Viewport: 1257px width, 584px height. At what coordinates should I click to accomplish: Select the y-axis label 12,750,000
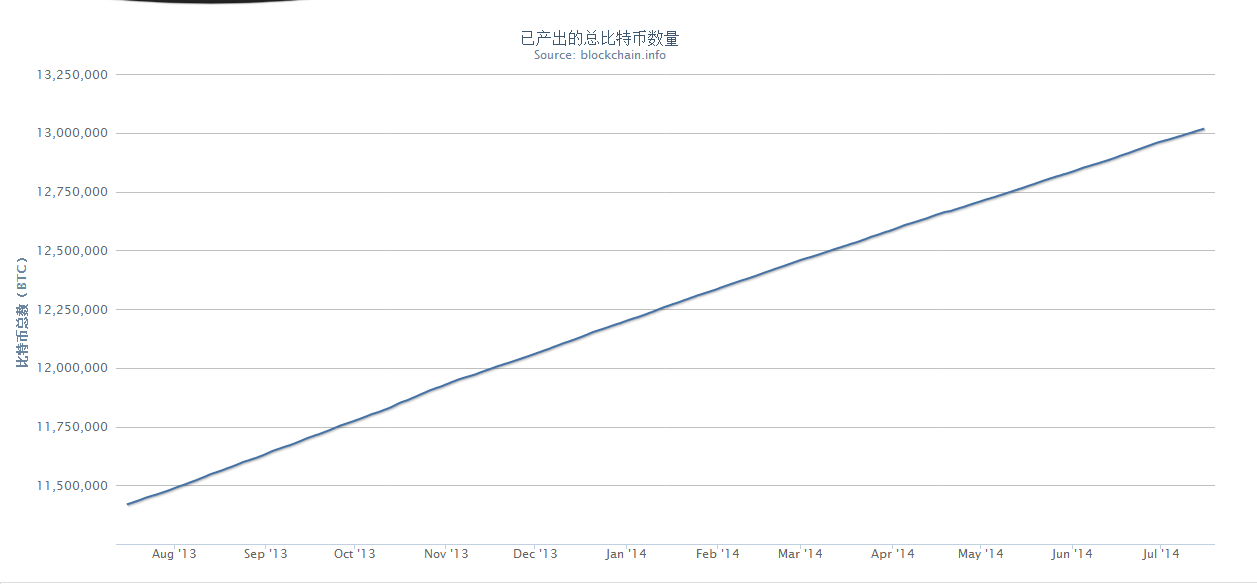pyautogui.click(x=73, y=192)
